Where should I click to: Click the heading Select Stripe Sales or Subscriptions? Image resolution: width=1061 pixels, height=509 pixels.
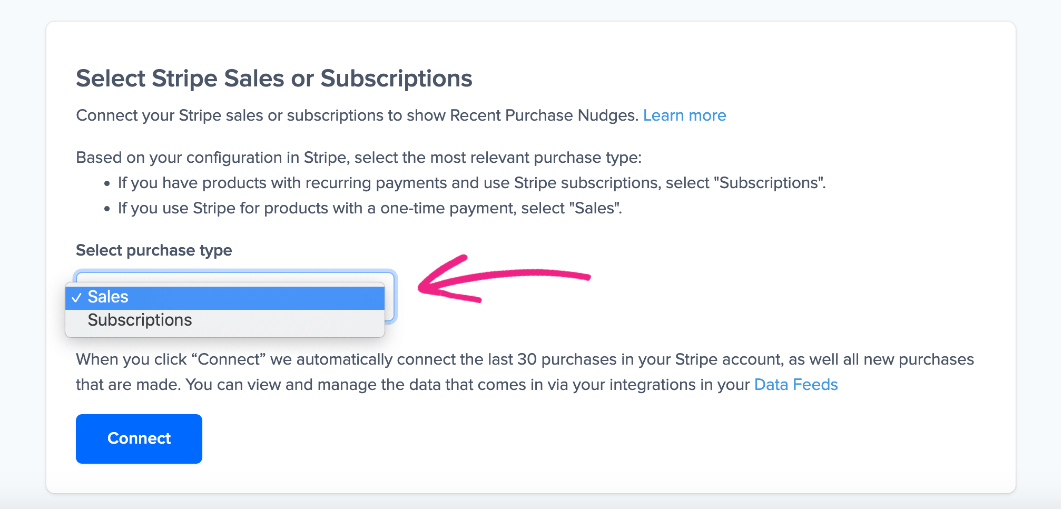274,78
